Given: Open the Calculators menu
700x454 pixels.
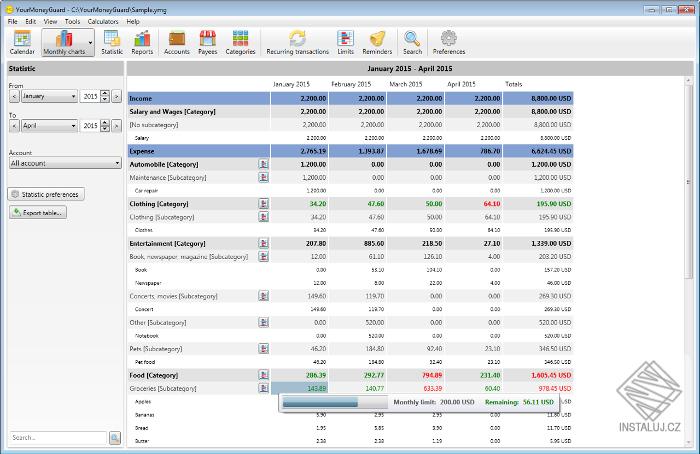Looking at the screenshot, I should (x=103, y=21).
